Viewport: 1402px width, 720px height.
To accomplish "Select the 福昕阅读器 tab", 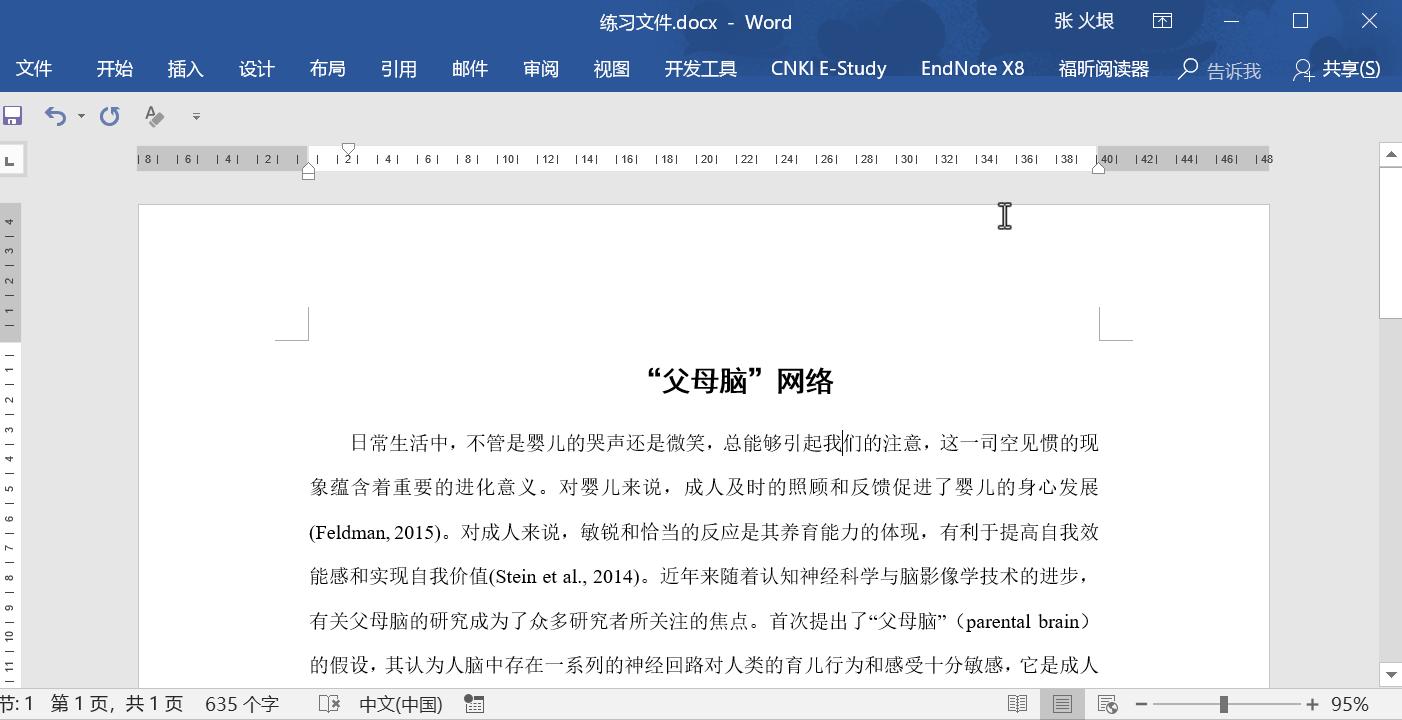I will click(1104, 69).
